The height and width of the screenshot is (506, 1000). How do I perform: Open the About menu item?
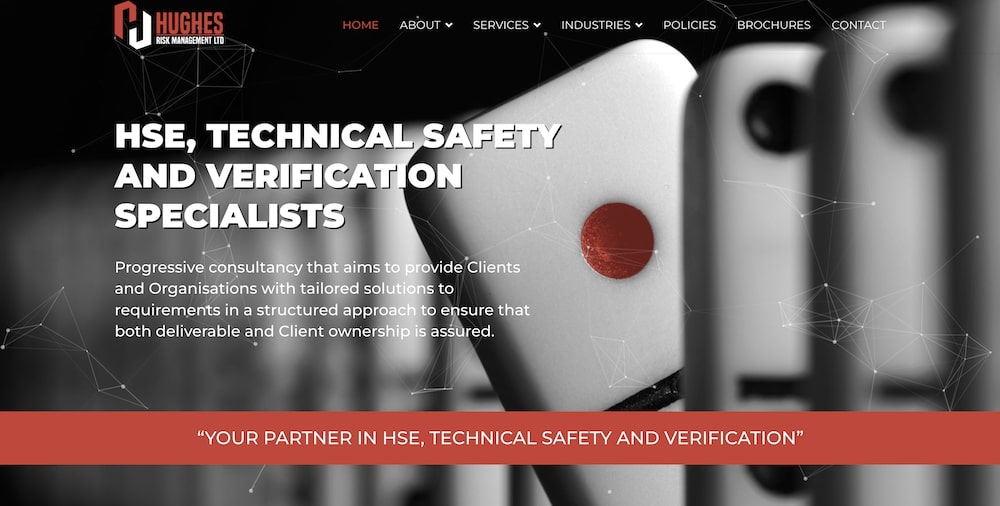(x=420, y=25)
